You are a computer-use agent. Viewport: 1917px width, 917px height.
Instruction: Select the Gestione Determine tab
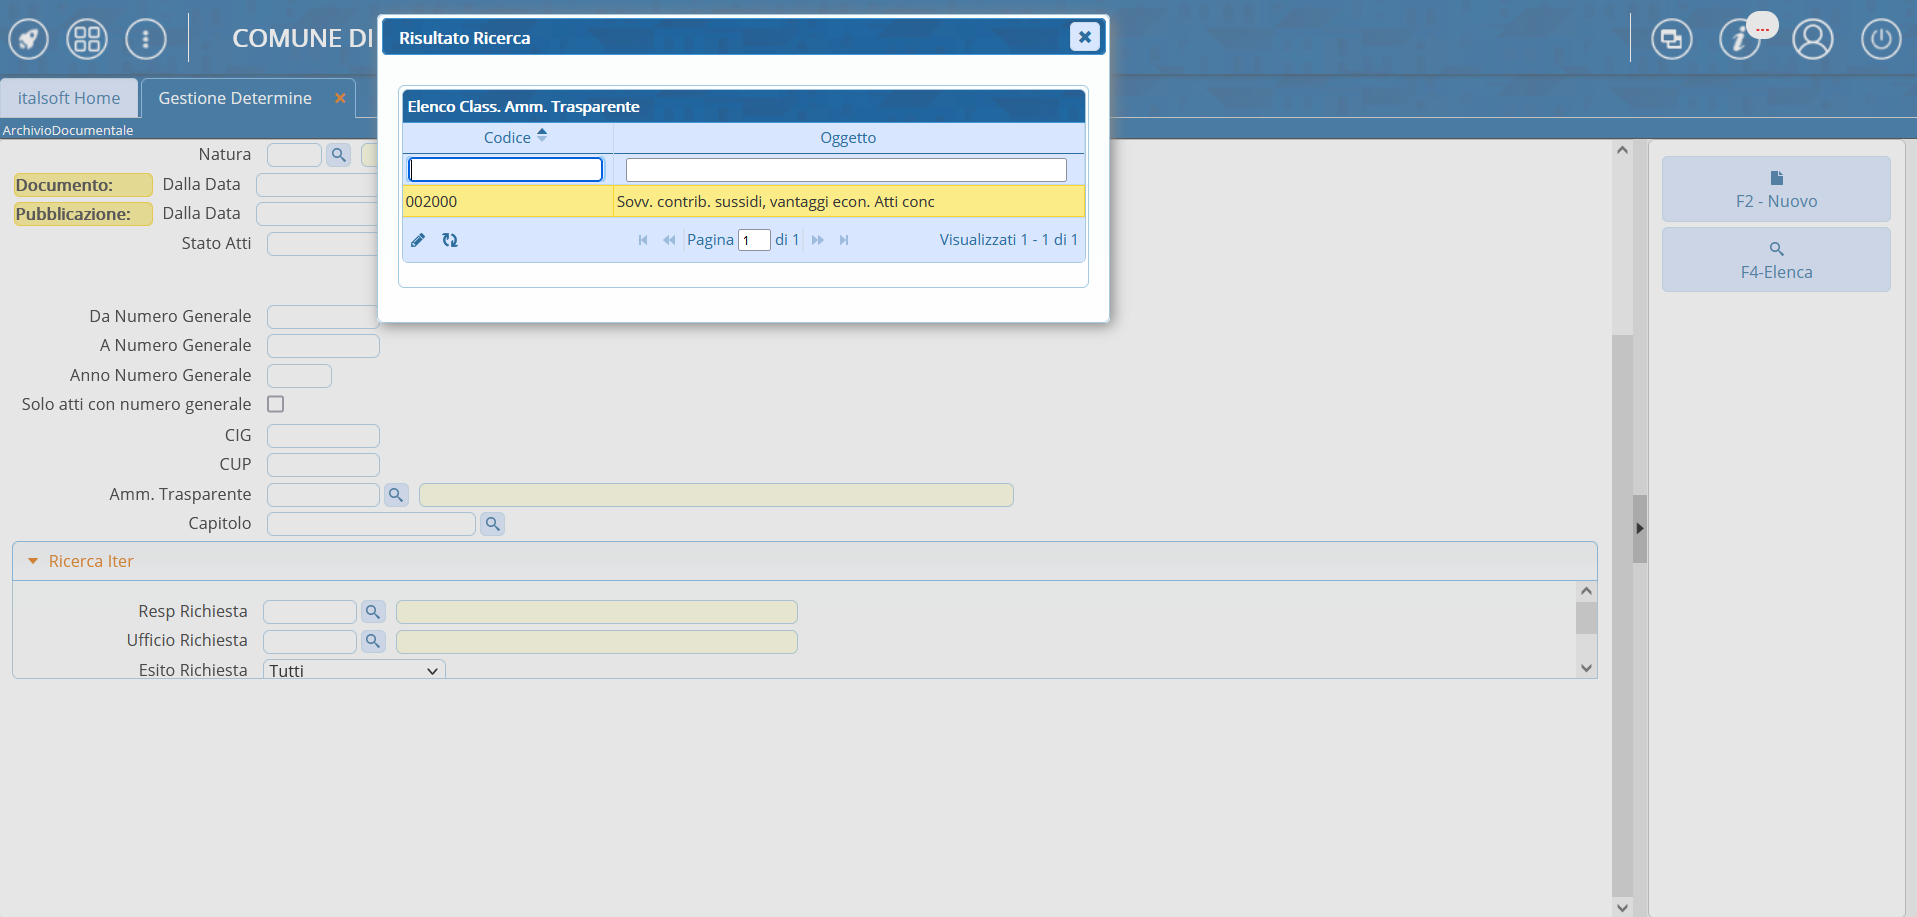click(235, 98)
